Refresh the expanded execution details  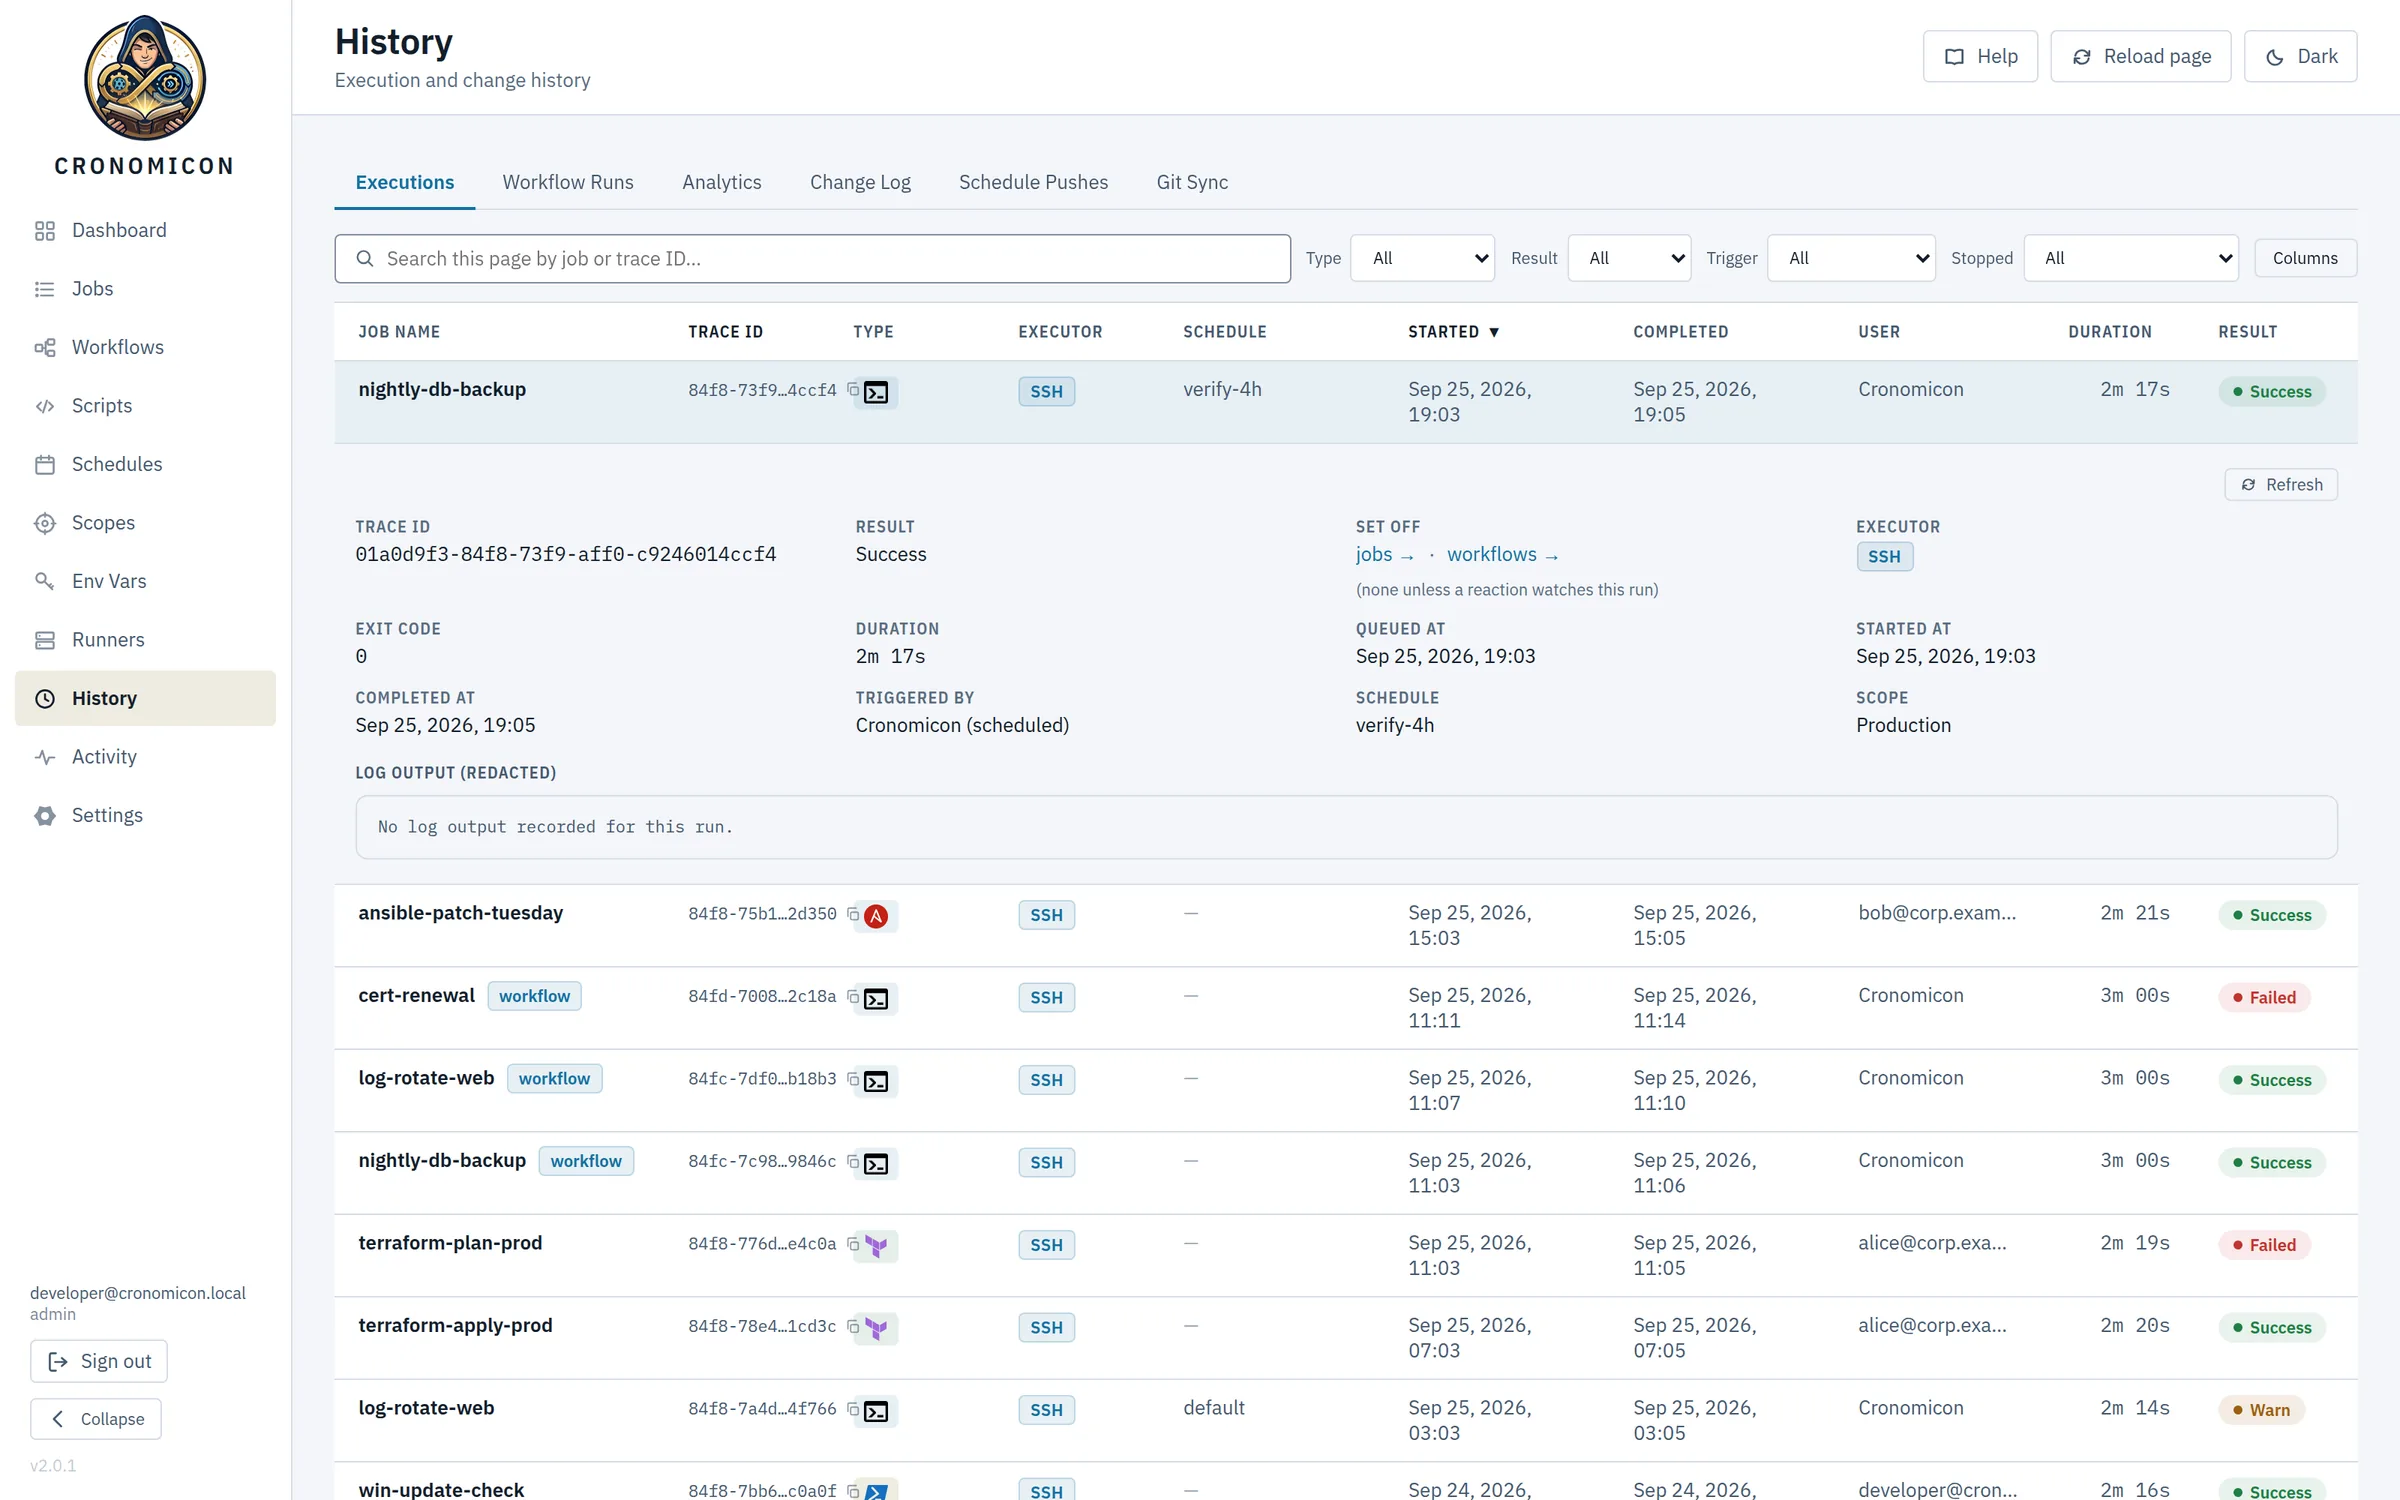[2281, 485]
